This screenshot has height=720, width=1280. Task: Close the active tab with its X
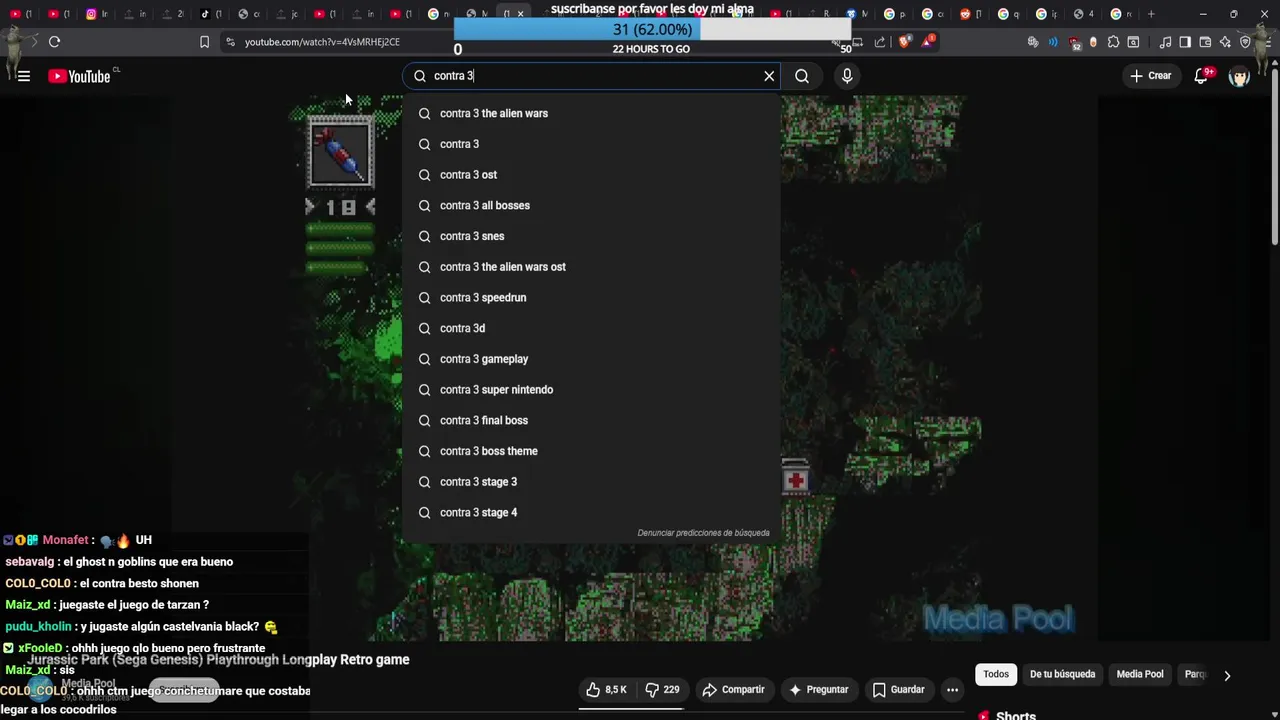[x=520, y=14]
